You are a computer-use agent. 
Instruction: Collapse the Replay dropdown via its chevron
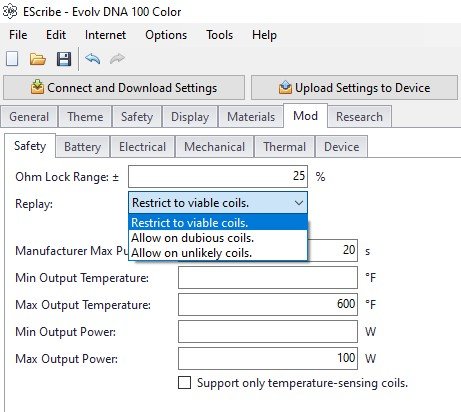299,203
